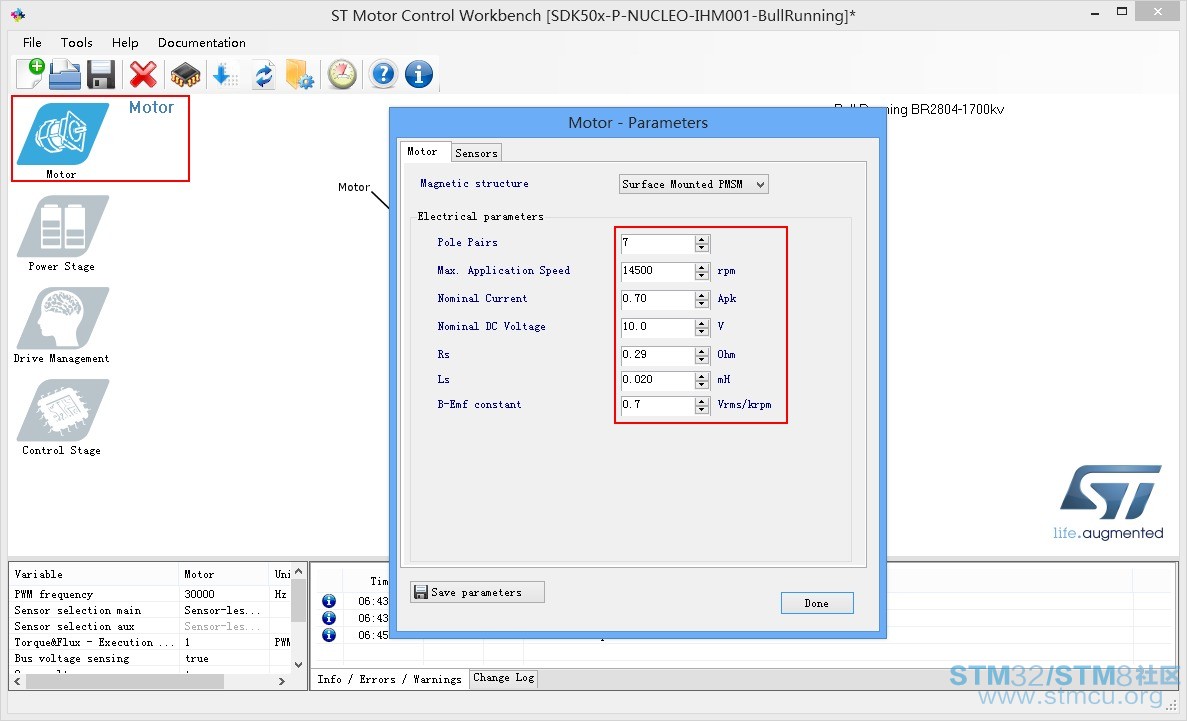This screenshot has width=1187, height=721.
Task: Decrease Max. Application Speed spinner
Action: [x=702, y=276]
